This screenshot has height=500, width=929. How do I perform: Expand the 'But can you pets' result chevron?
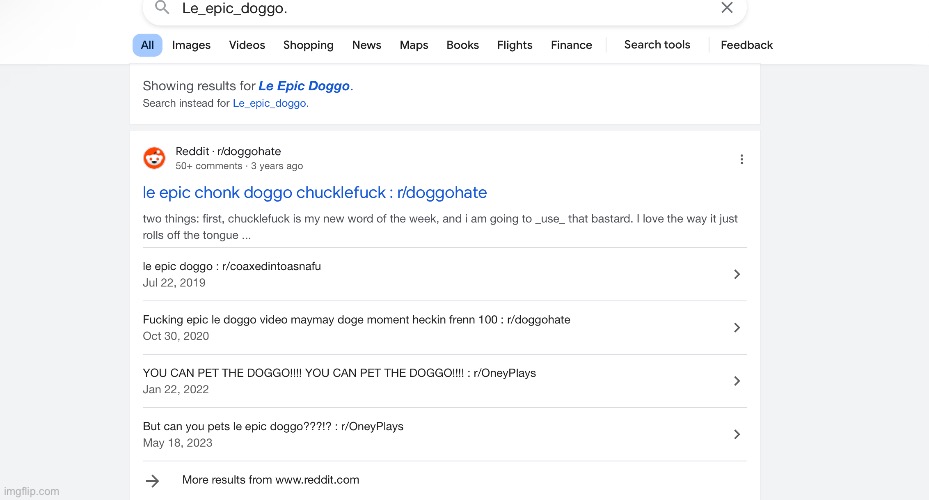point(737,434)
